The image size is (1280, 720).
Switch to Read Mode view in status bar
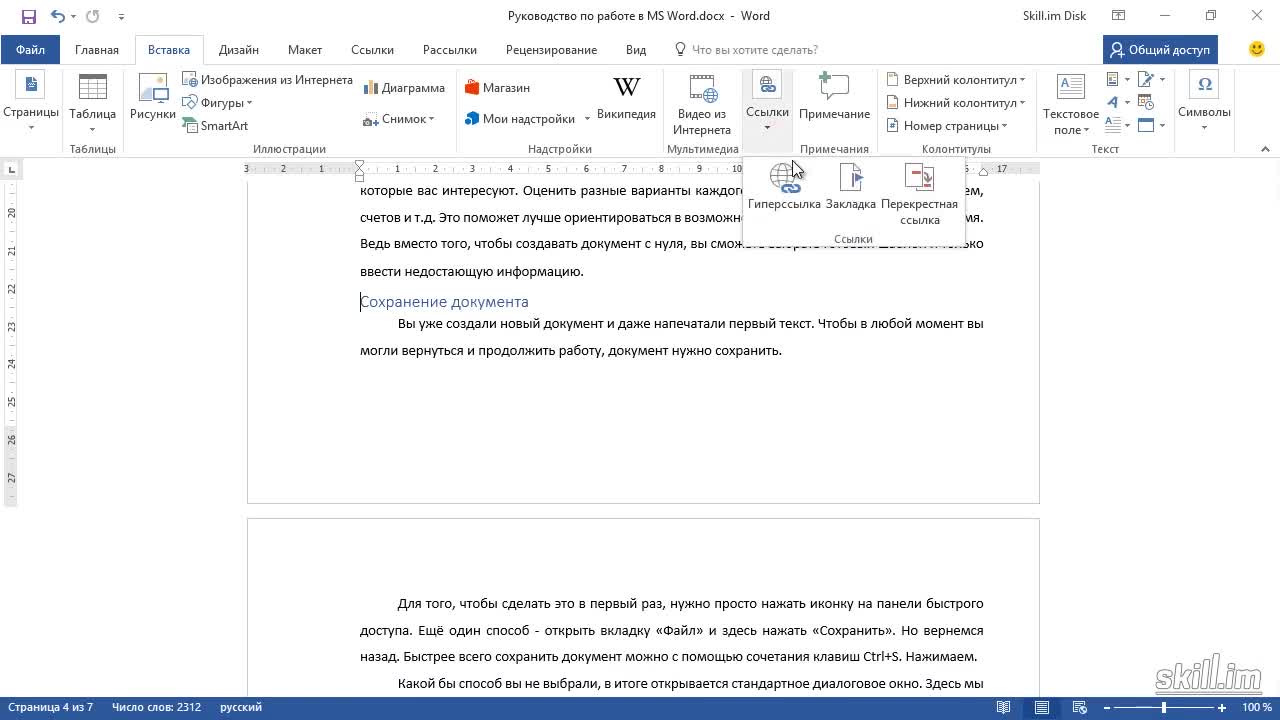[x=1003, y=707]
